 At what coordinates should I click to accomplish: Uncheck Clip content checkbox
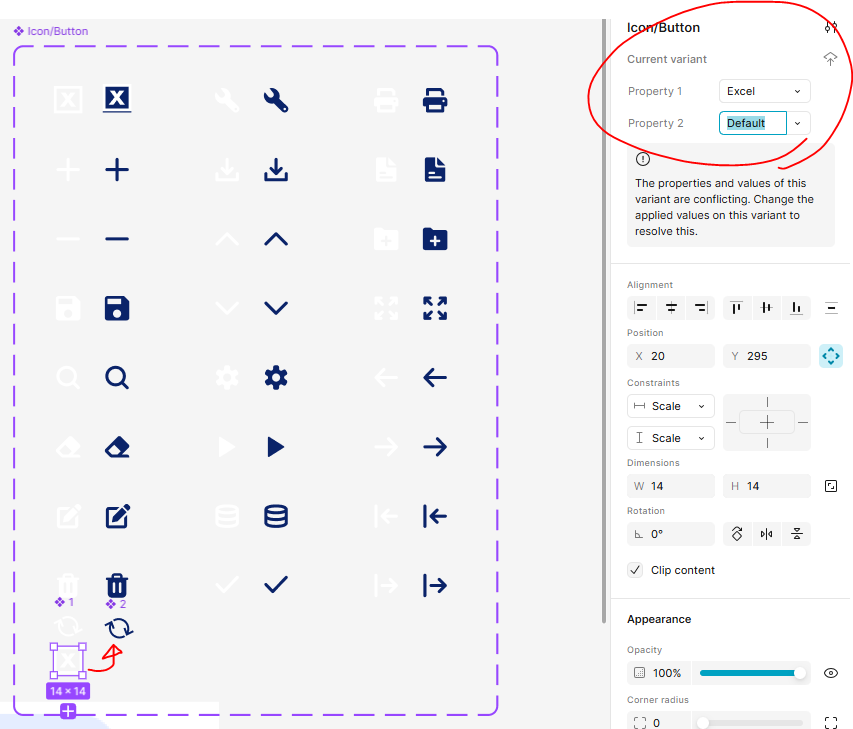(x=635, y=570)
